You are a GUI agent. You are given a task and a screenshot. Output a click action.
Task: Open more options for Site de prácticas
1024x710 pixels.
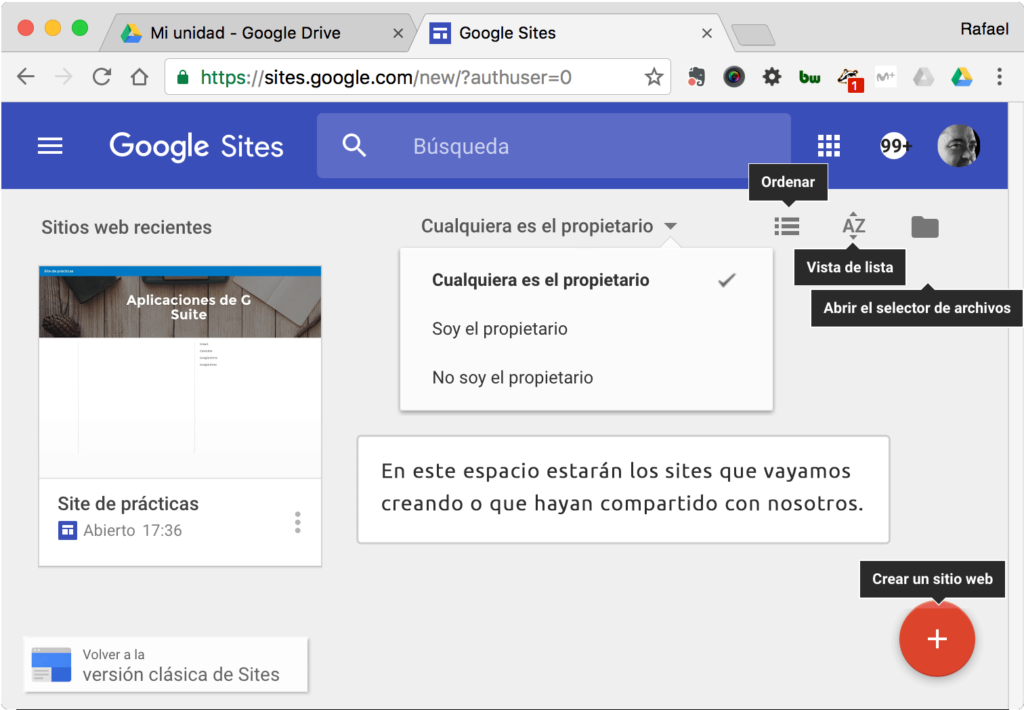[x=297, y=522]
